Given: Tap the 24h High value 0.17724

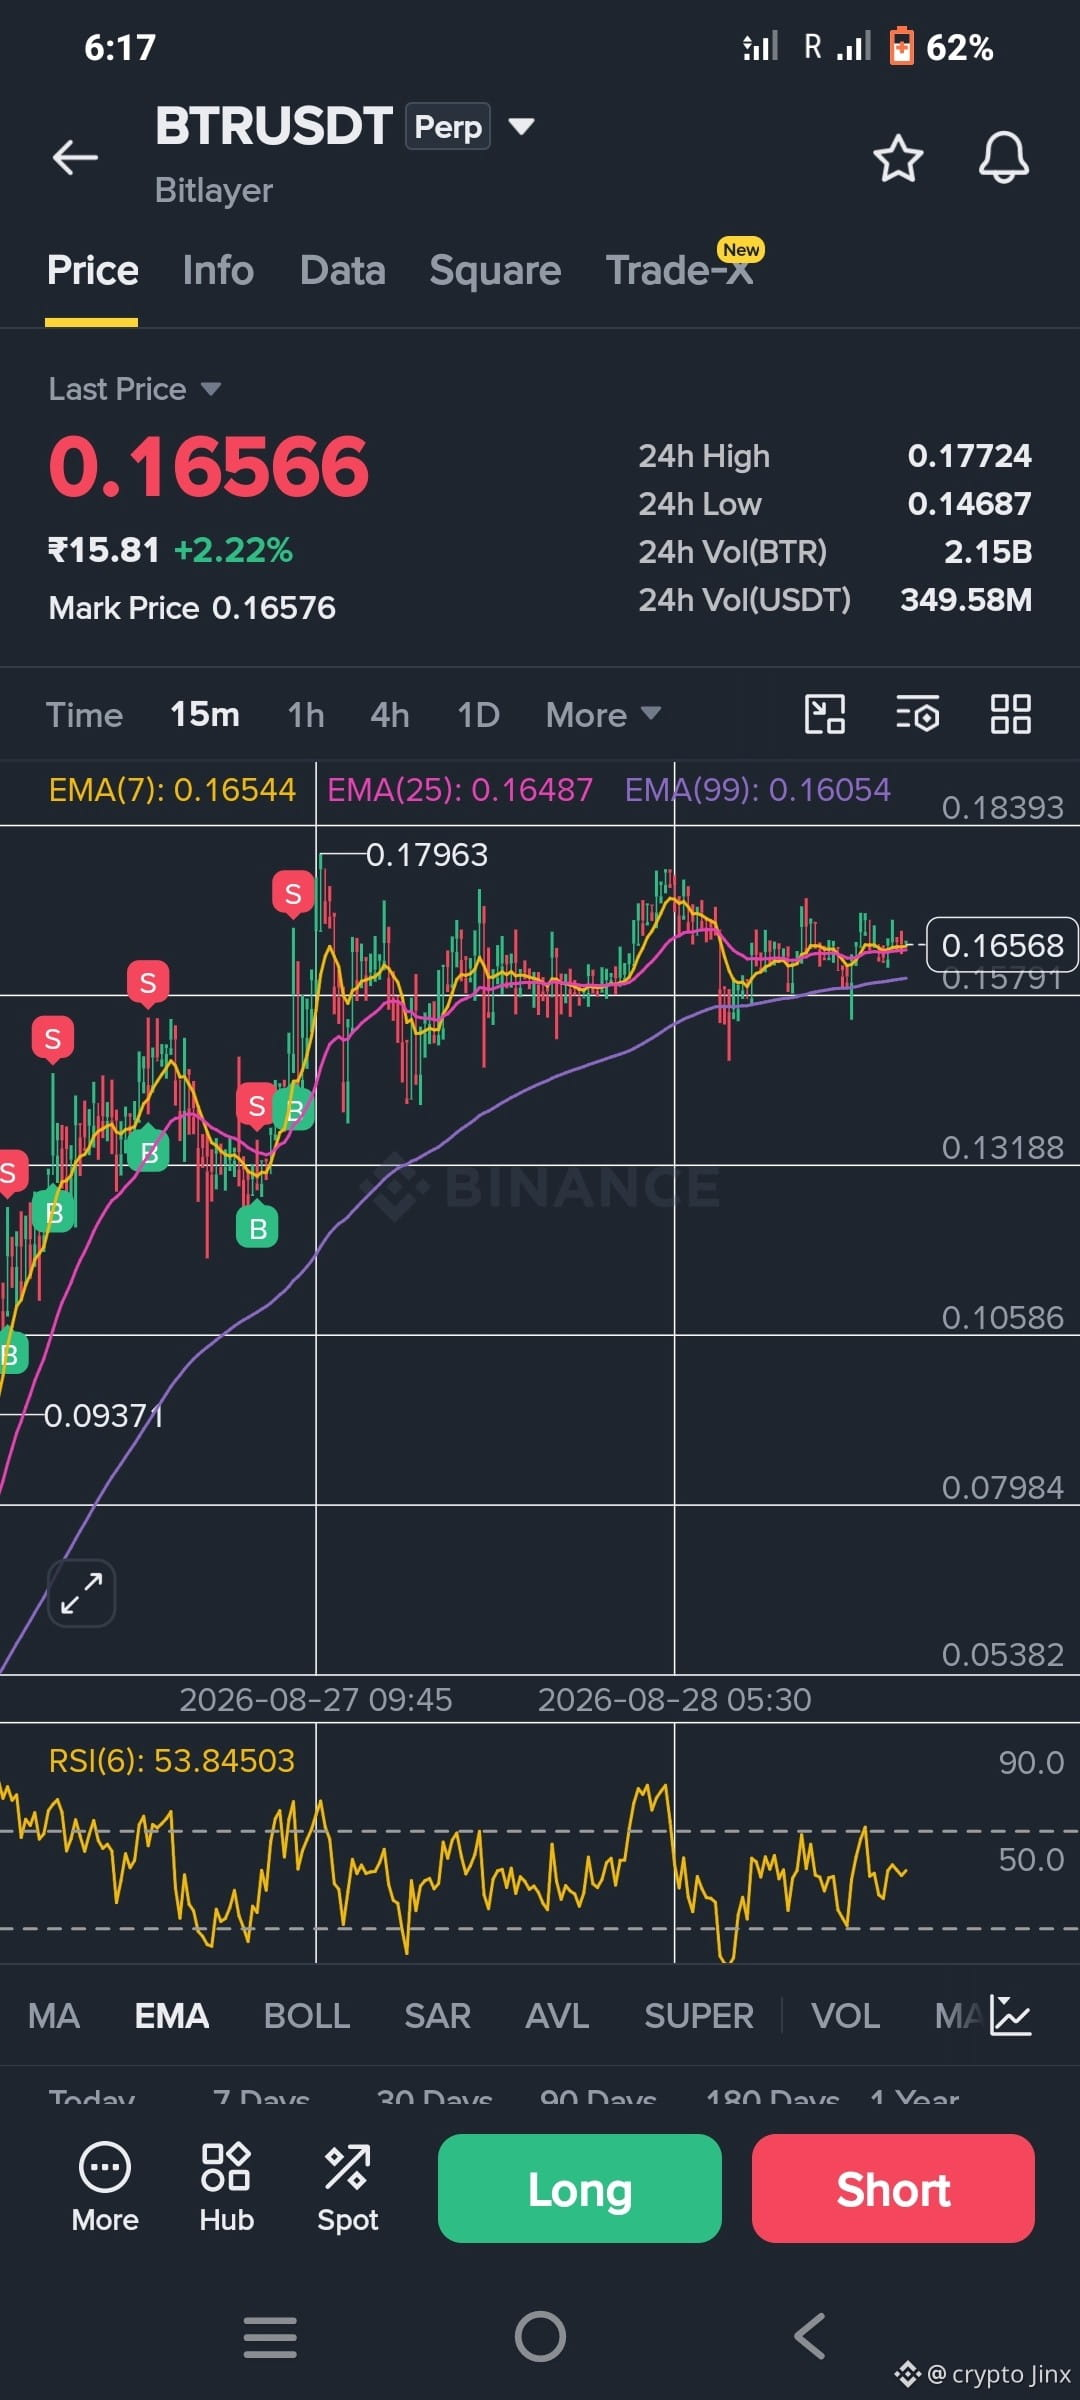Looking at the screenshot, I should 969,456.
